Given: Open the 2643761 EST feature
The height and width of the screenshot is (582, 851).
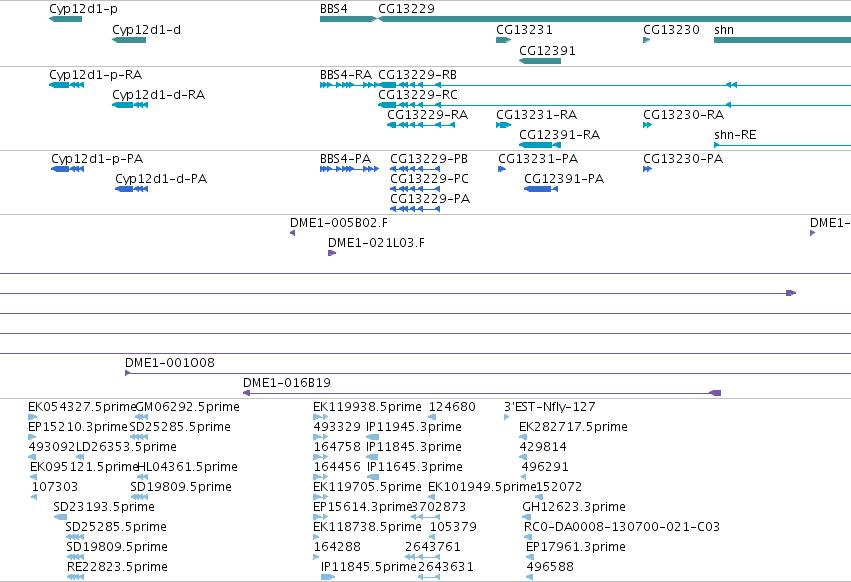Looking at the screenshot, I should [422, 558].
